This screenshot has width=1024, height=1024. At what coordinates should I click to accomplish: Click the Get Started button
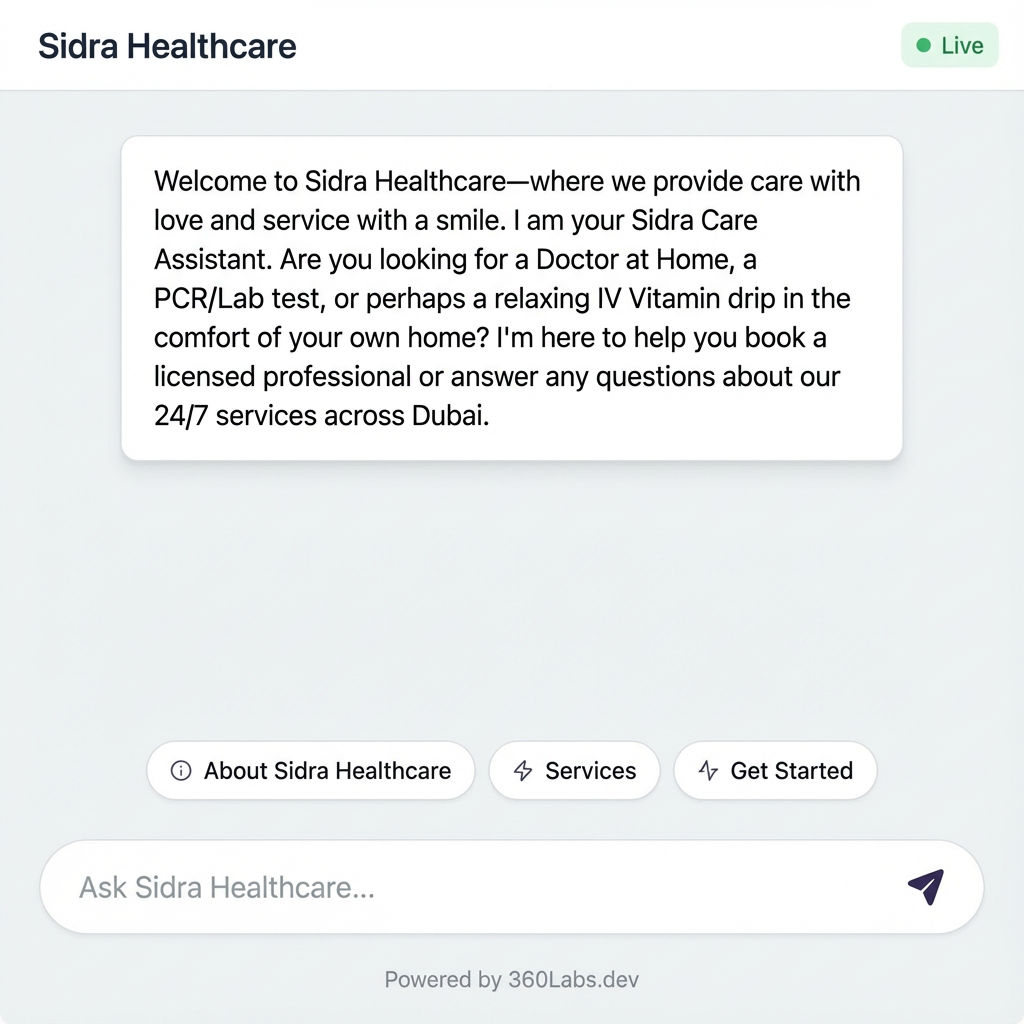pos(775,770)
